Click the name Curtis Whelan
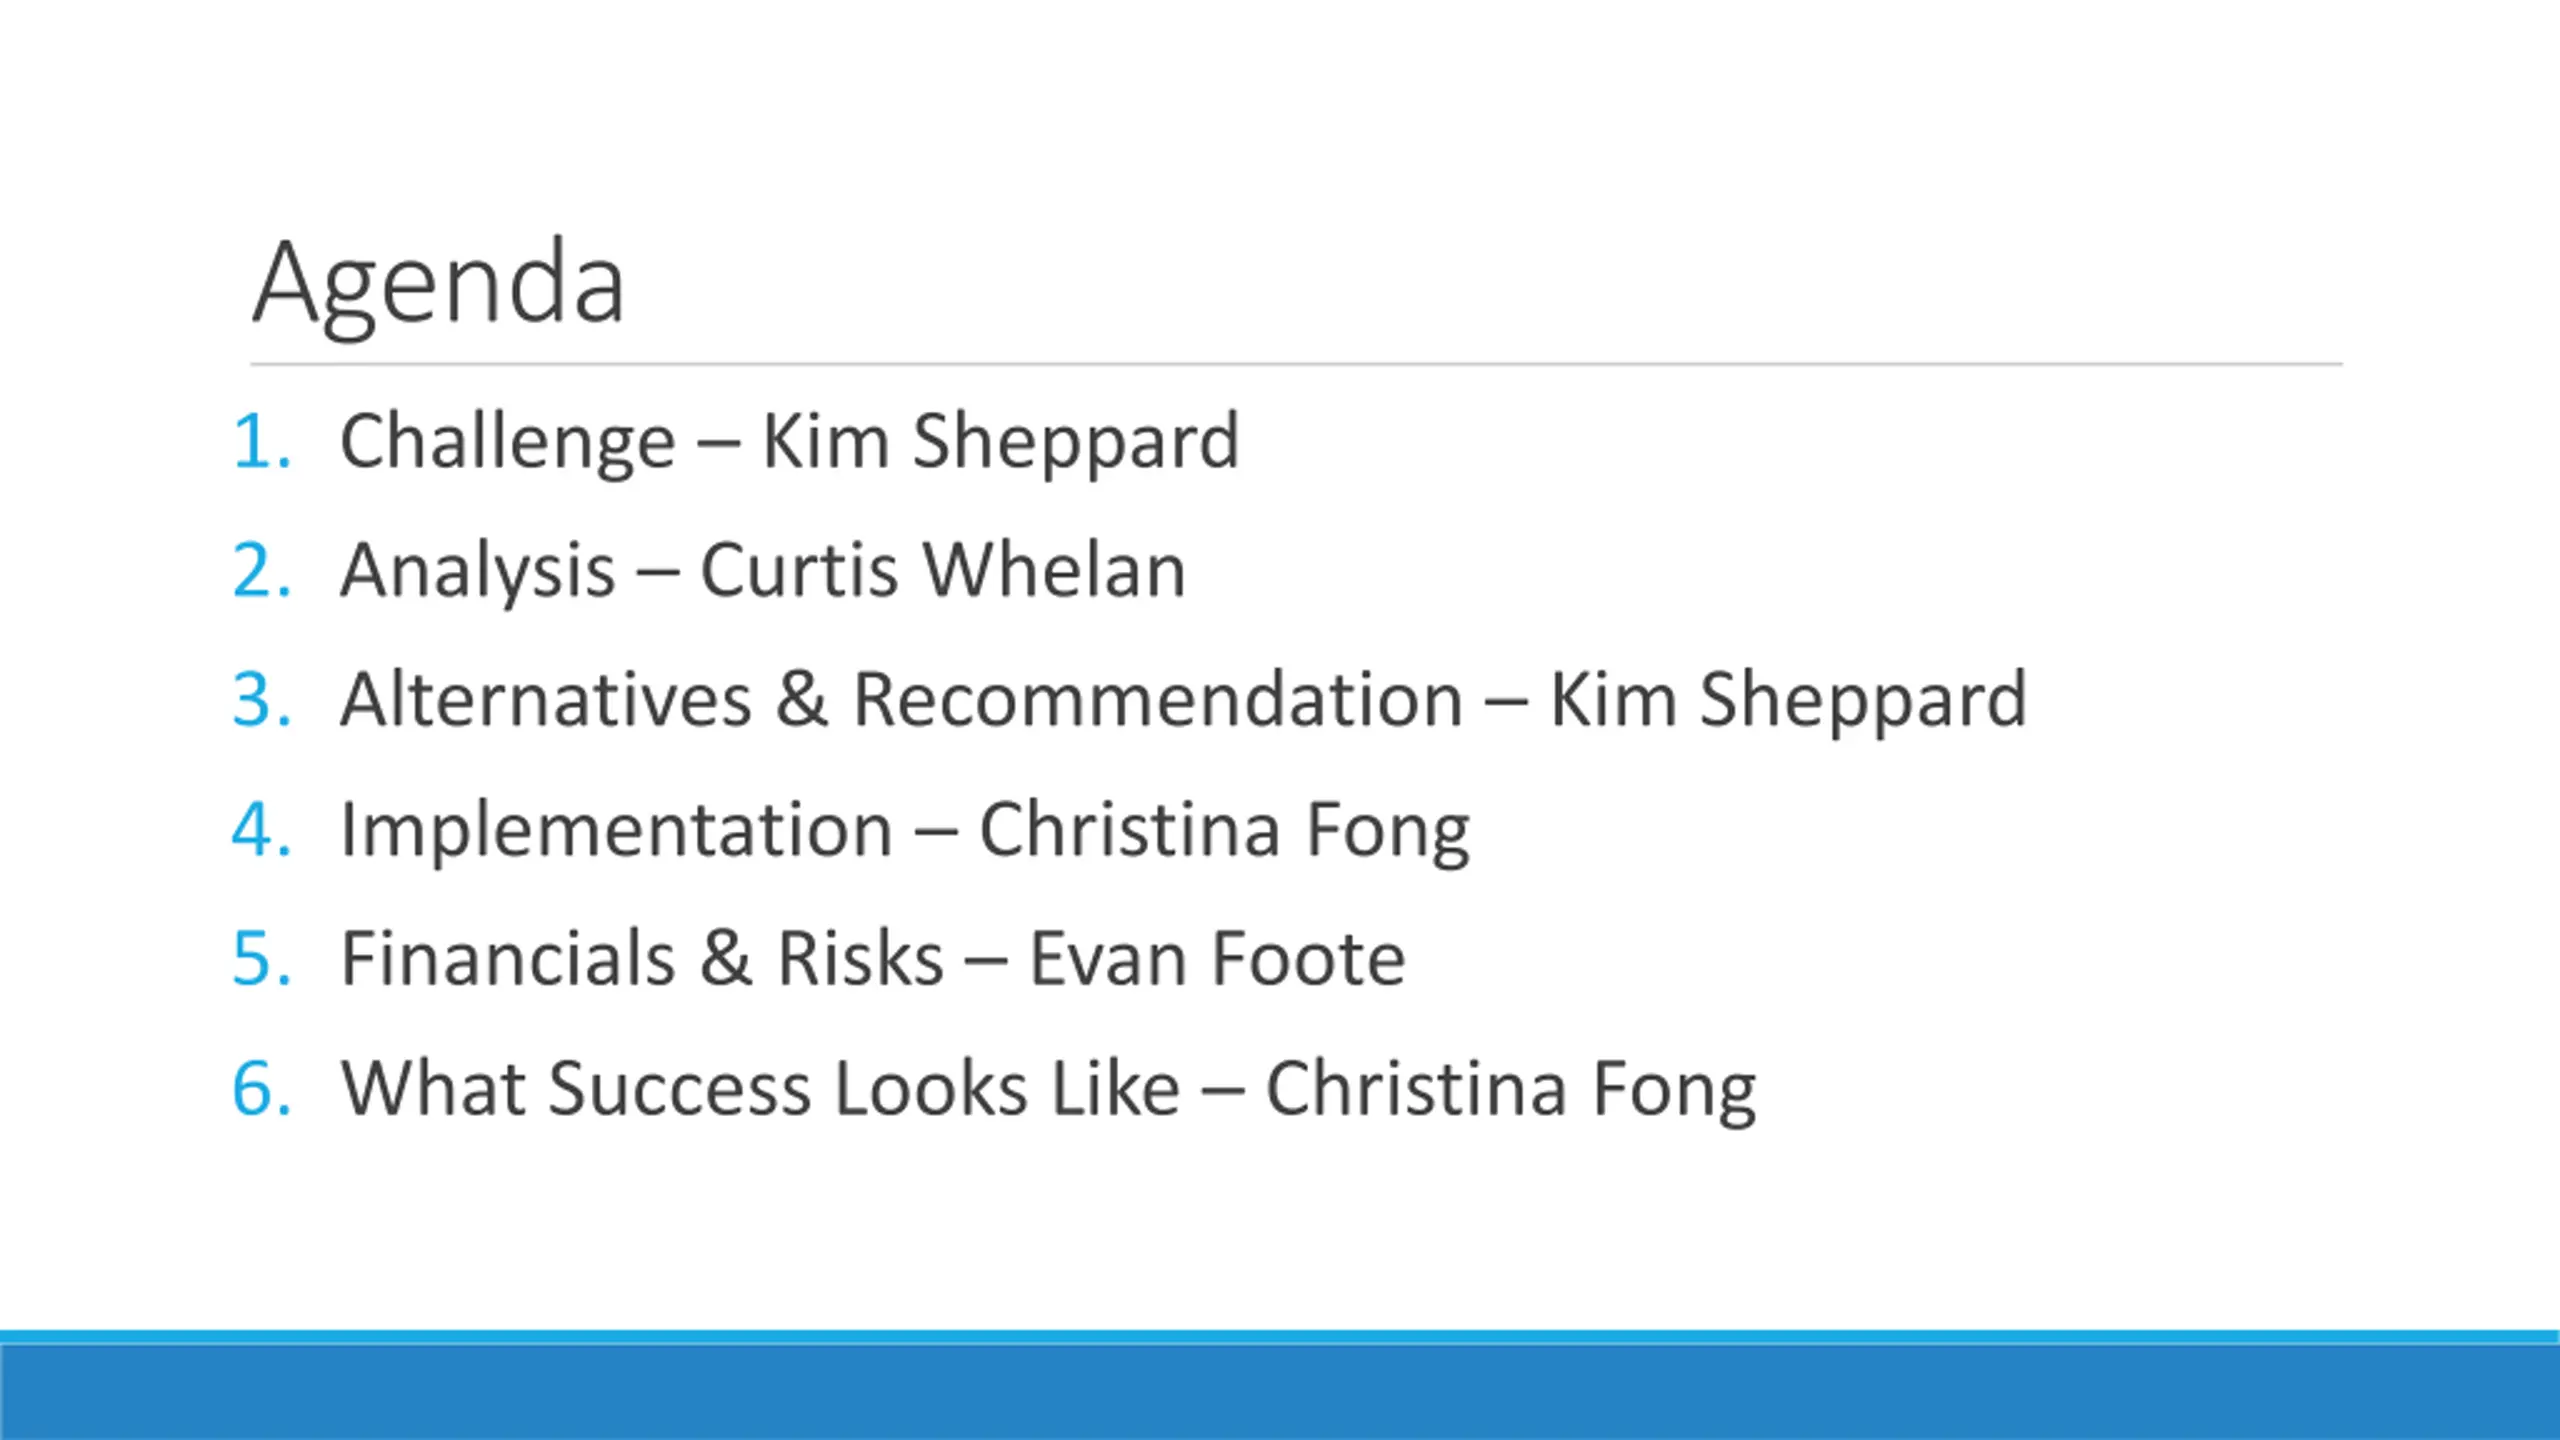2560x1440 pixels. tap(943, 570)
